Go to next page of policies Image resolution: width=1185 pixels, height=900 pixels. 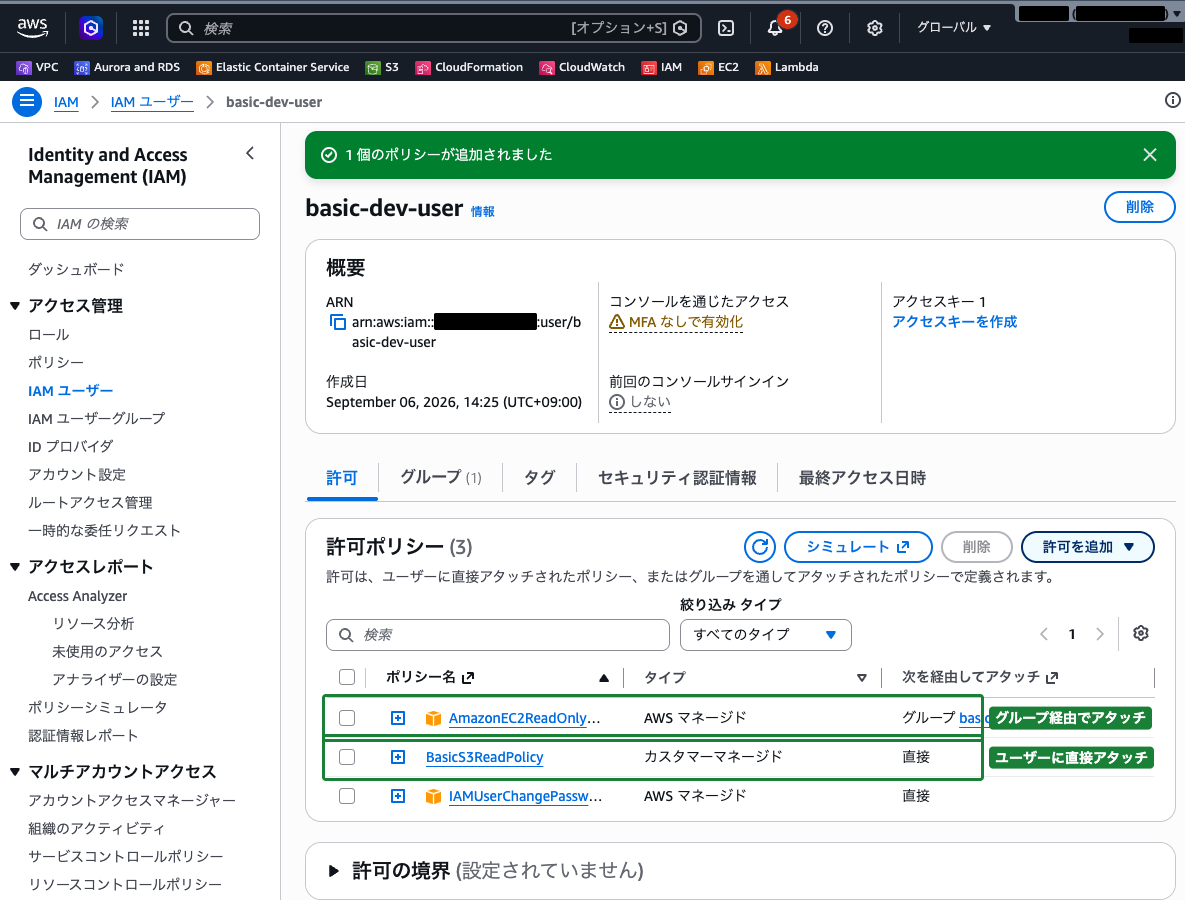tap(1100, 634)
